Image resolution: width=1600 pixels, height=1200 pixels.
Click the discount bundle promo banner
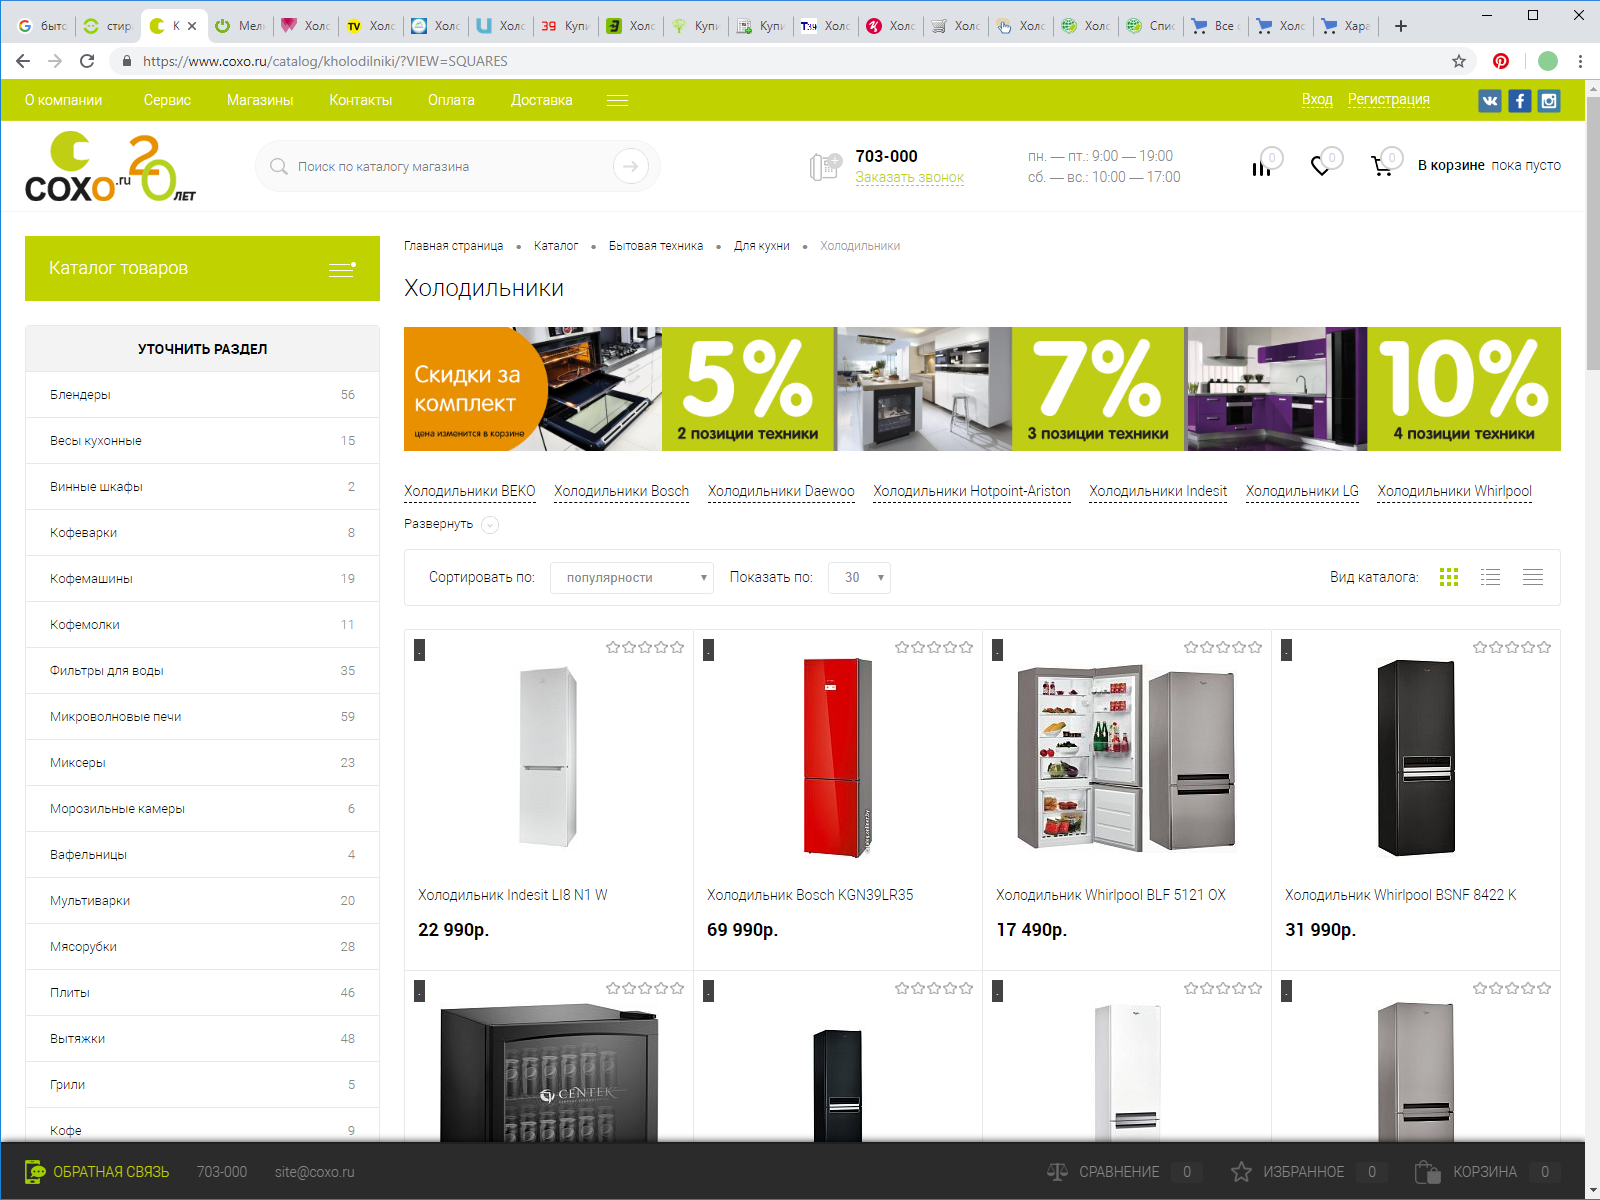(x=982, y=389)
